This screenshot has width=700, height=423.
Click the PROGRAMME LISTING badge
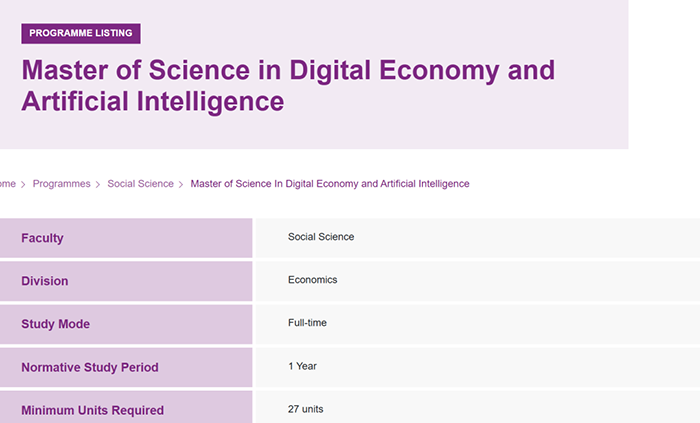coord(81,33)
